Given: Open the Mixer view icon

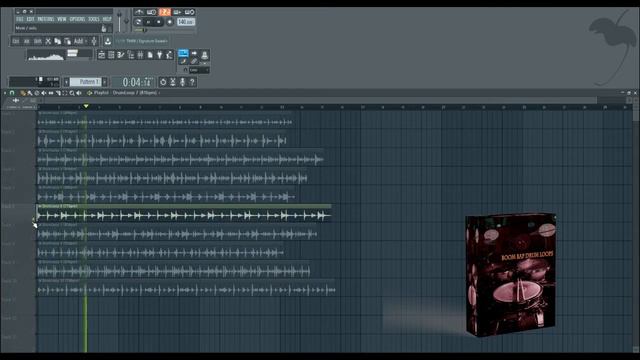Looking at the screenshot, I should coord(140,55).
